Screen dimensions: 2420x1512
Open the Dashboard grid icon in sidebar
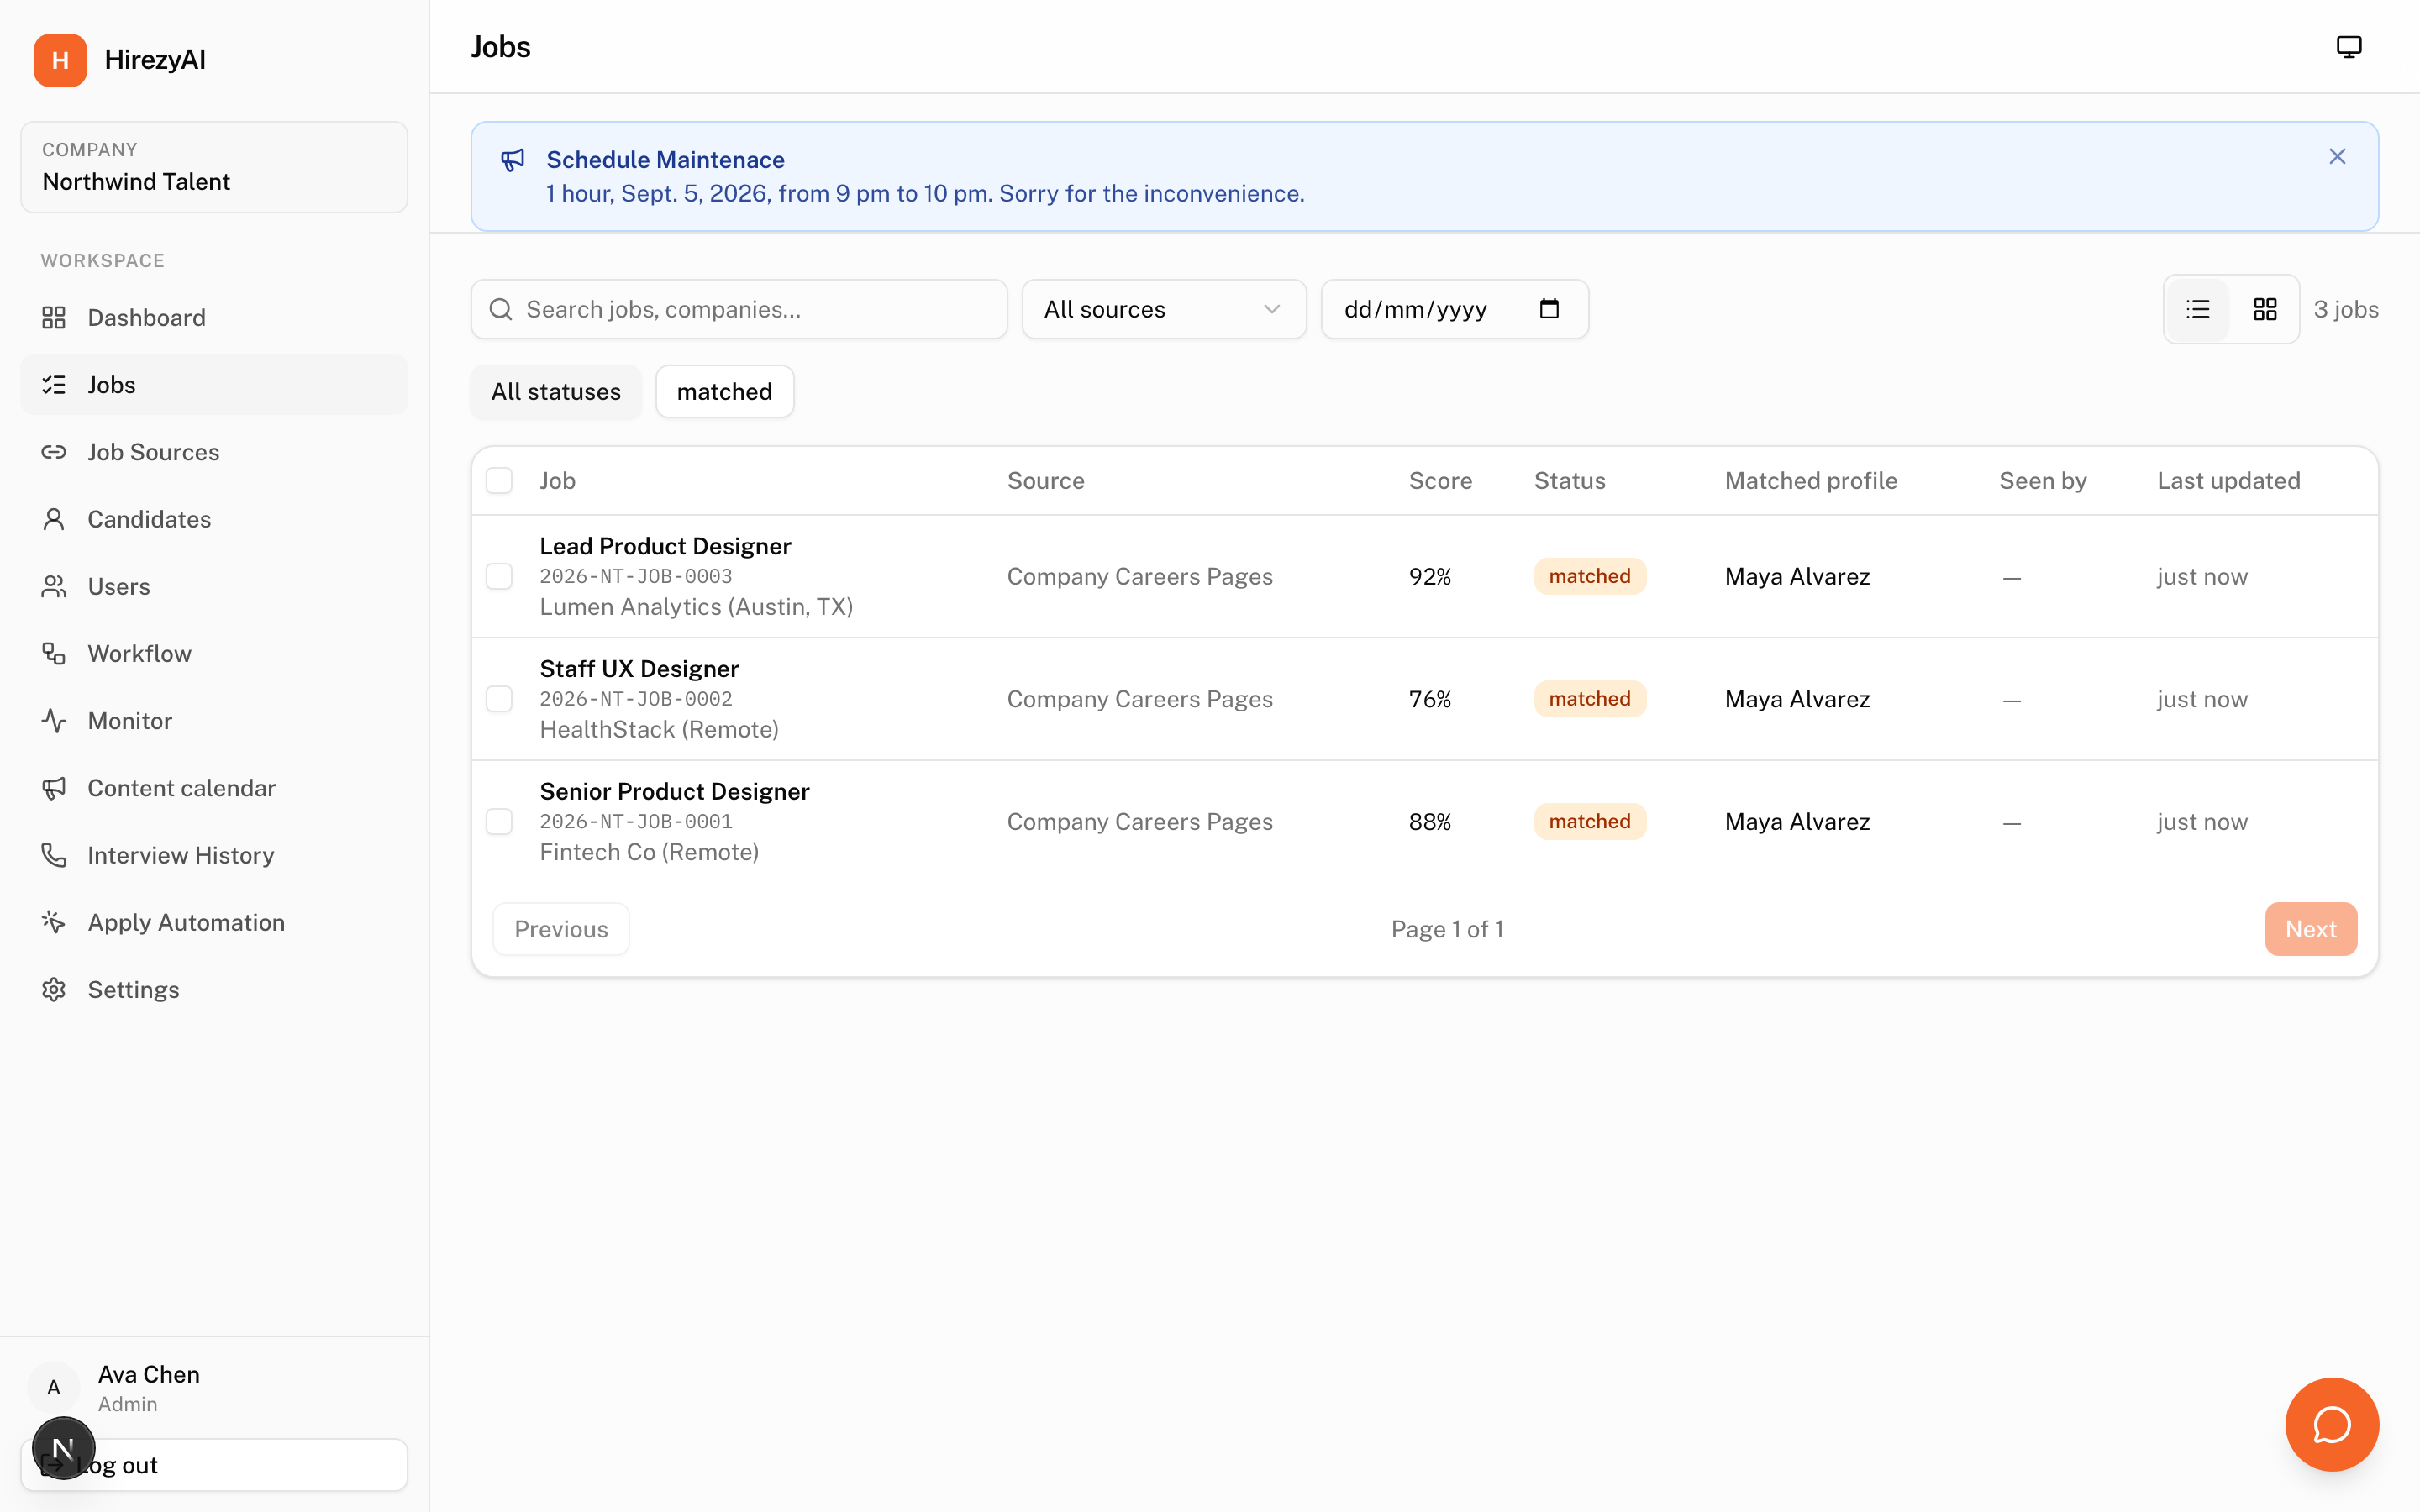point(54,318)
